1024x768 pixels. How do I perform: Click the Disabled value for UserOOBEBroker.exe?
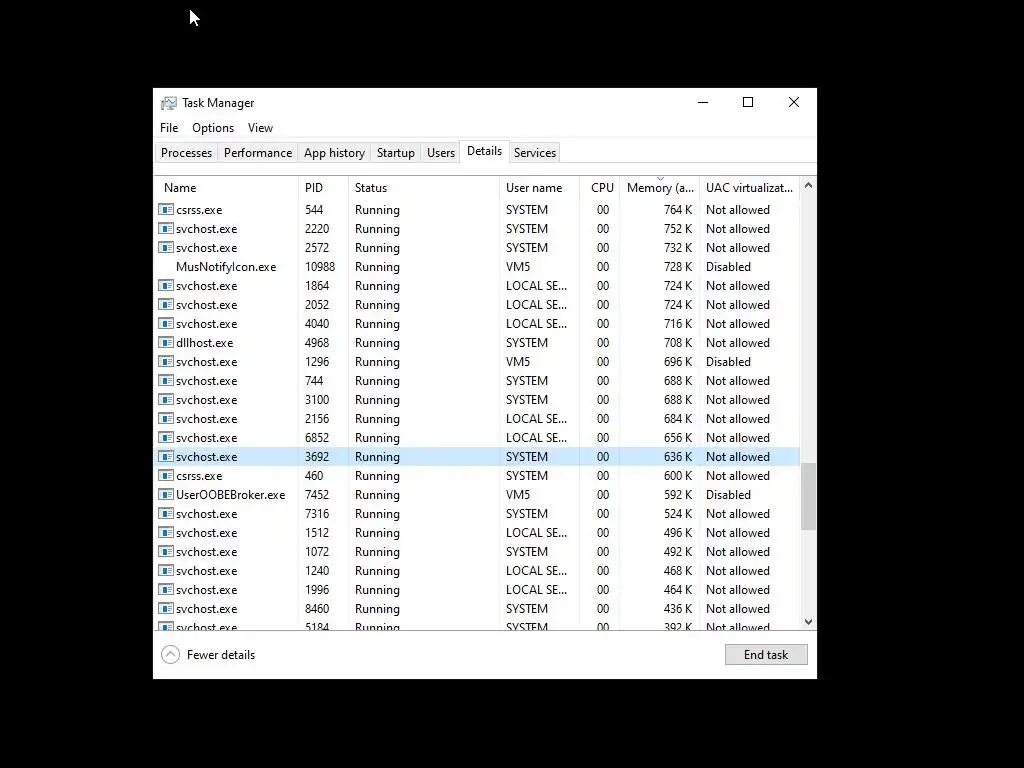pyautogui.click(x=728, y=494)
